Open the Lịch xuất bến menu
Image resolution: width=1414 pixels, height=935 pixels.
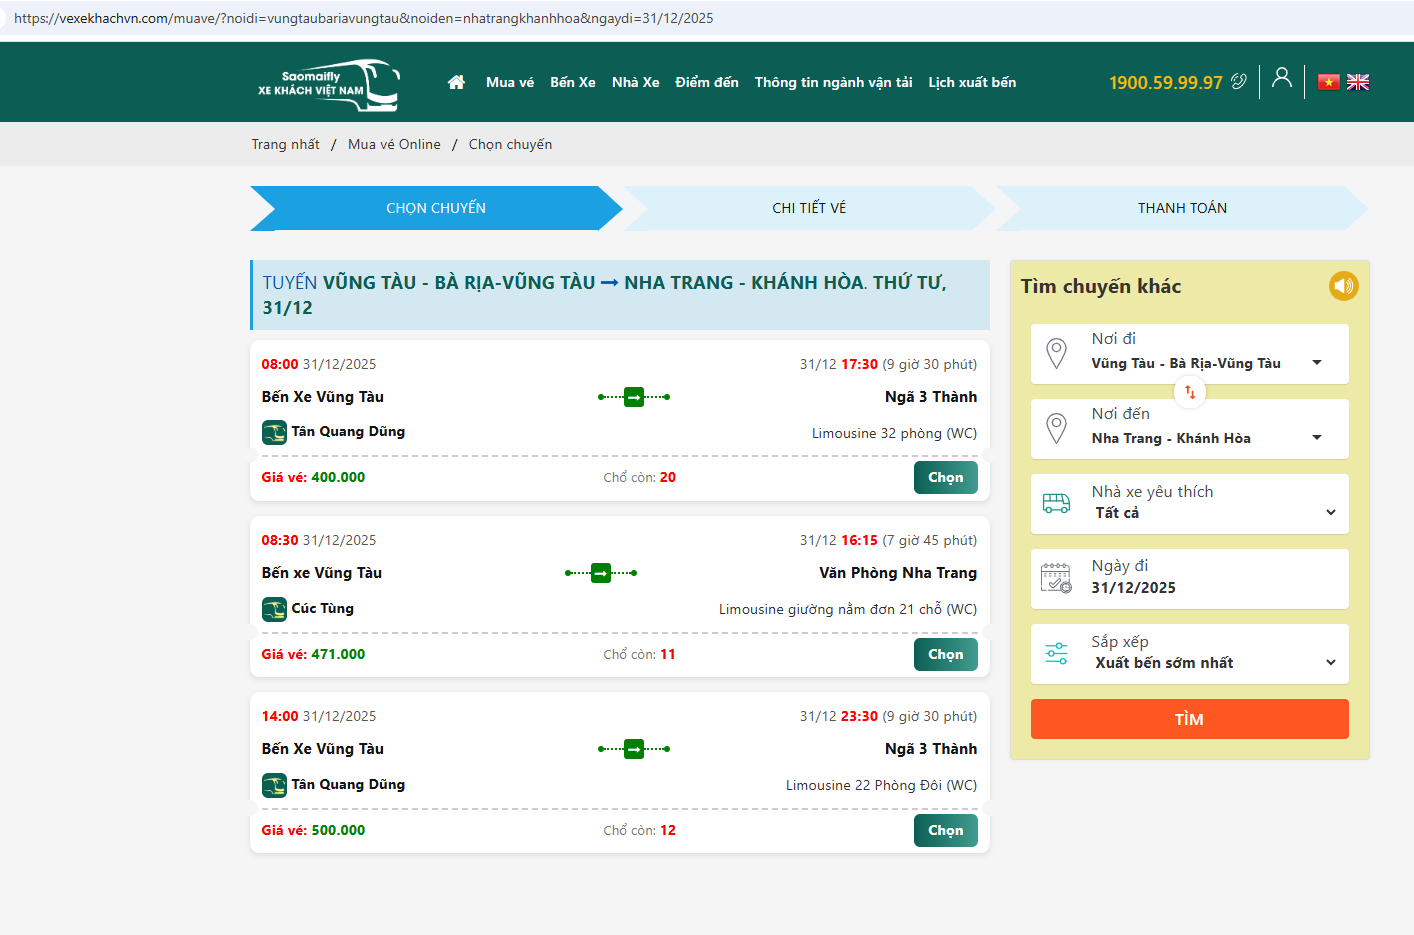coord(971,82)
